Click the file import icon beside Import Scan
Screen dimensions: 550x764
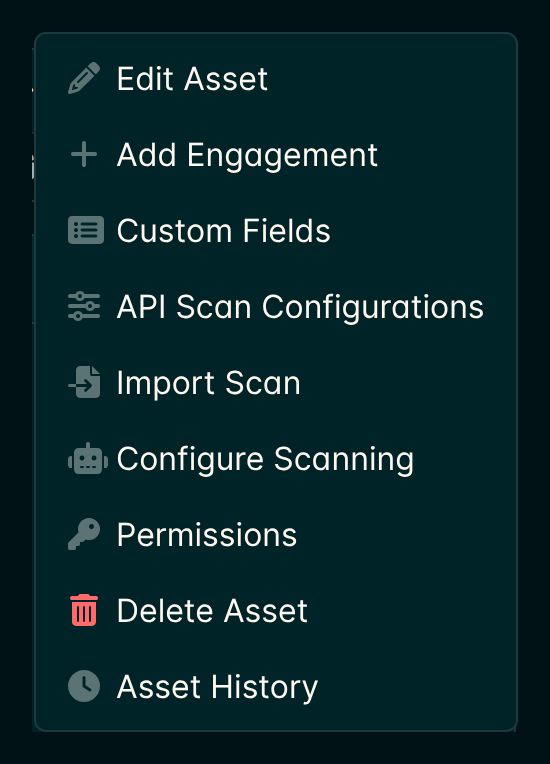click(84, 382)
